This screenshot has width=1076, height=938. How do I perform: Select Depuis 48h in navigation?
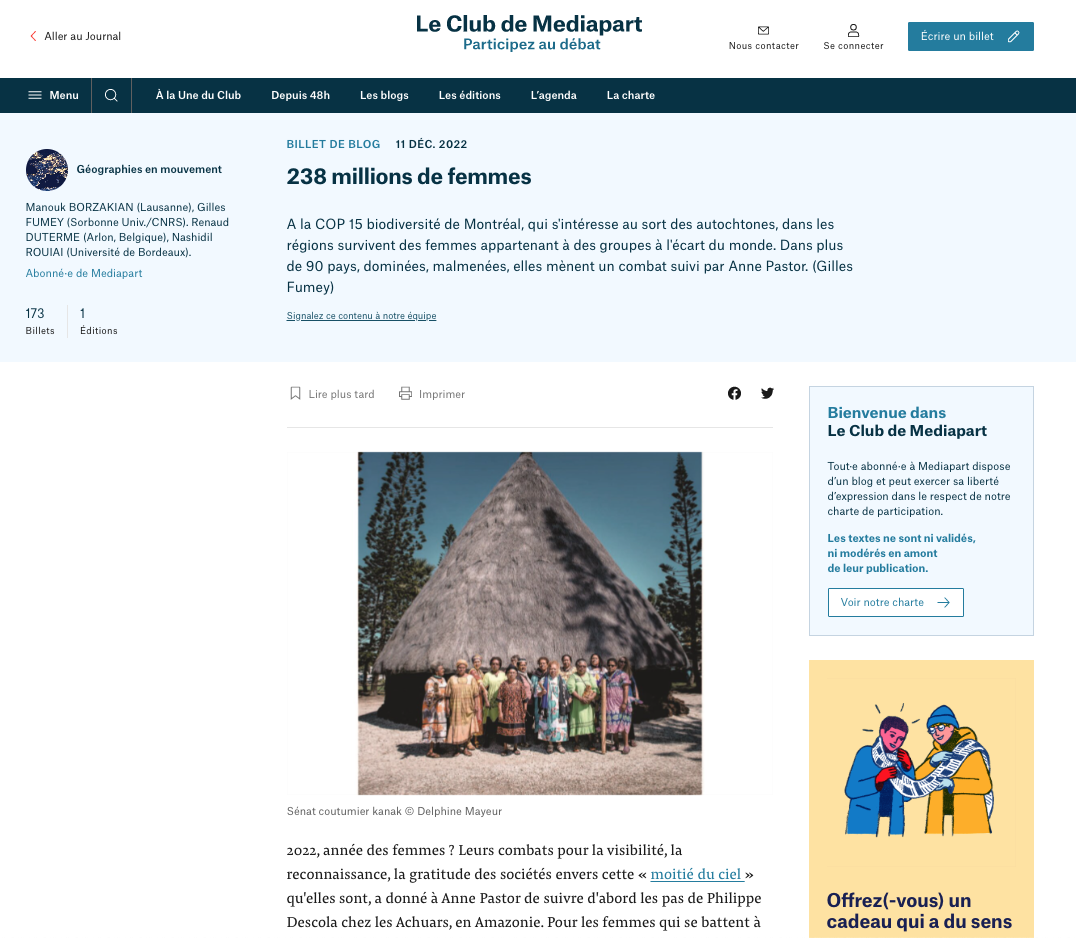[x=301, y=95]
